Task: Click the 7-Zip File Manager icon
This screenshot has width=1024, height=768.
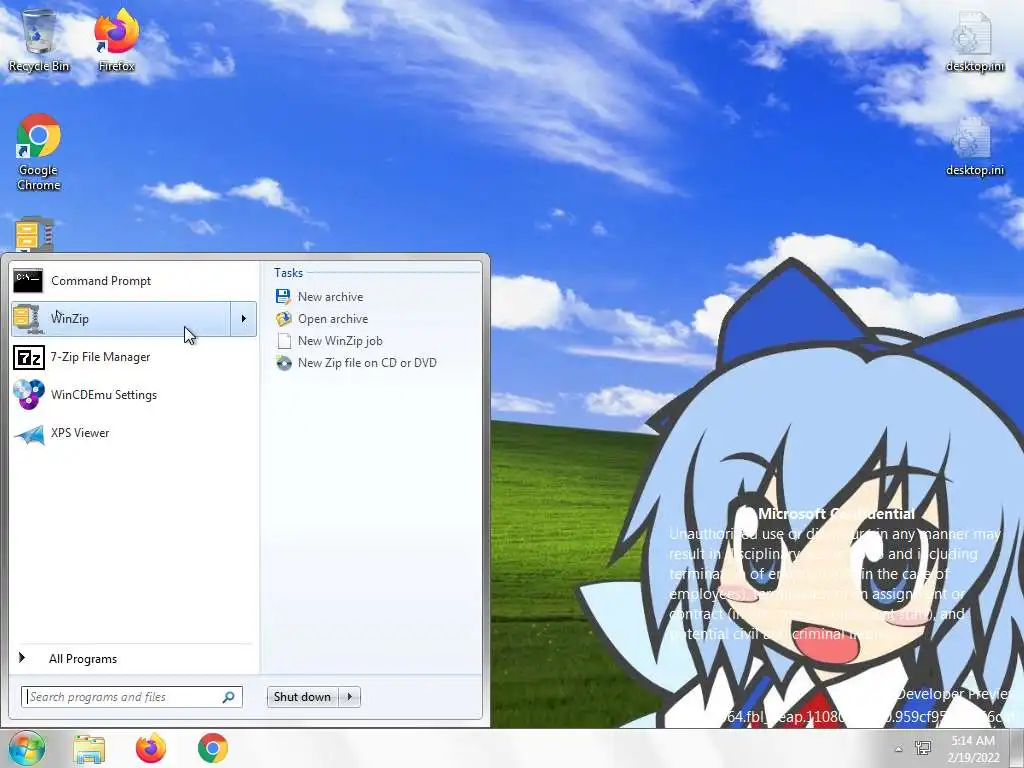Action: point(29,357)
